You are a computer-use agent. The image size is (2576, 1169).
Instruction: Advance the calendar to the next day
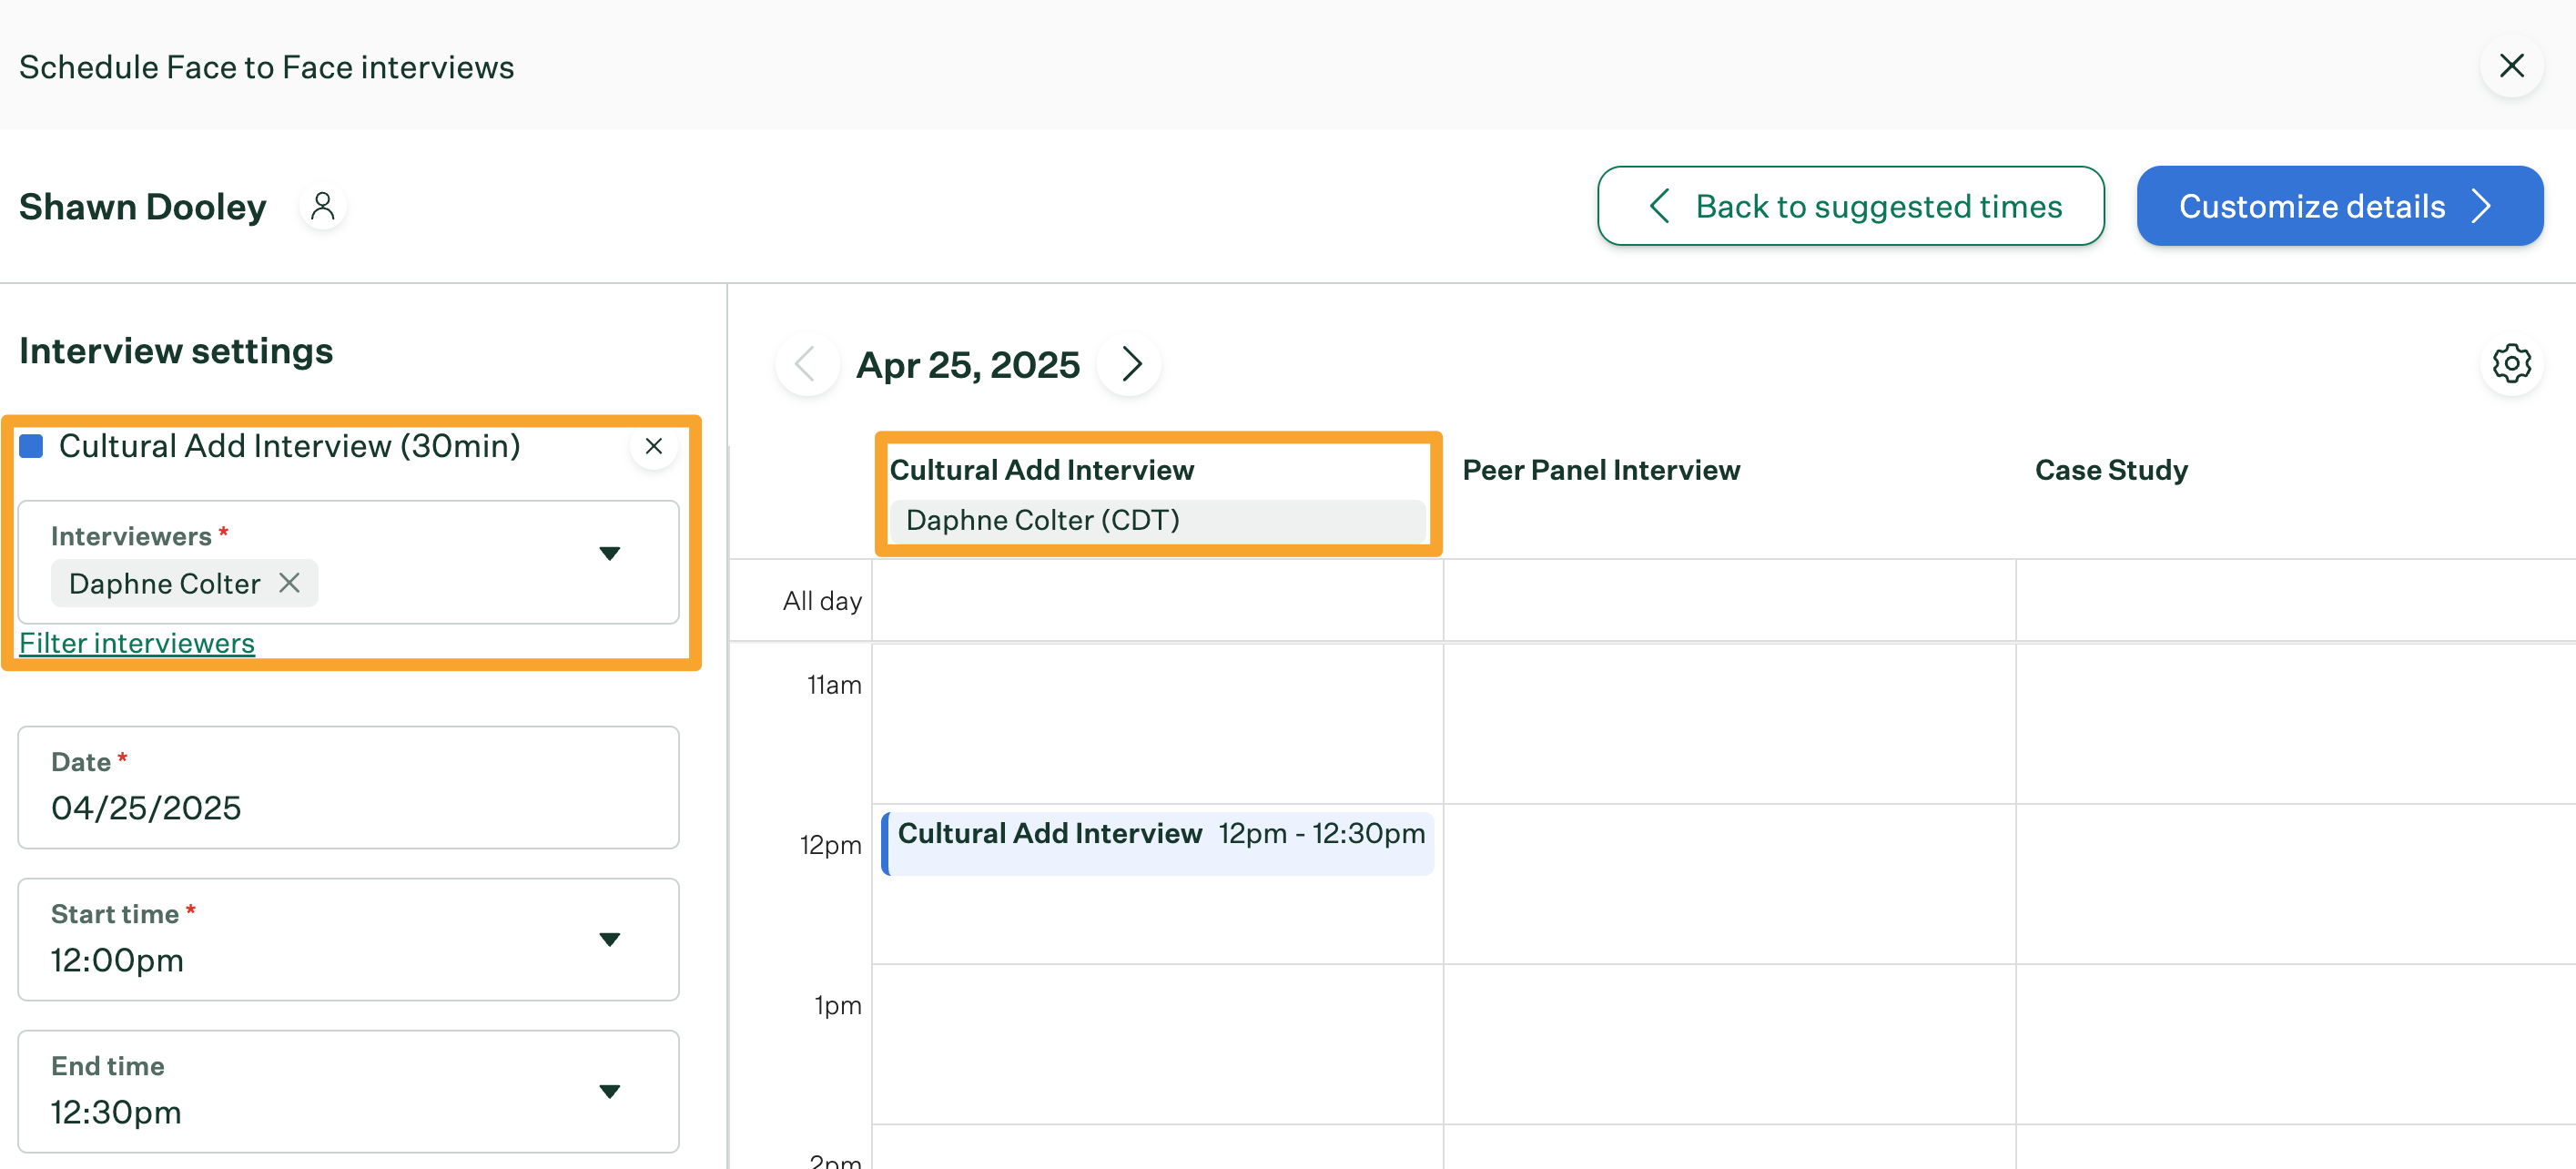point(1130,364)
